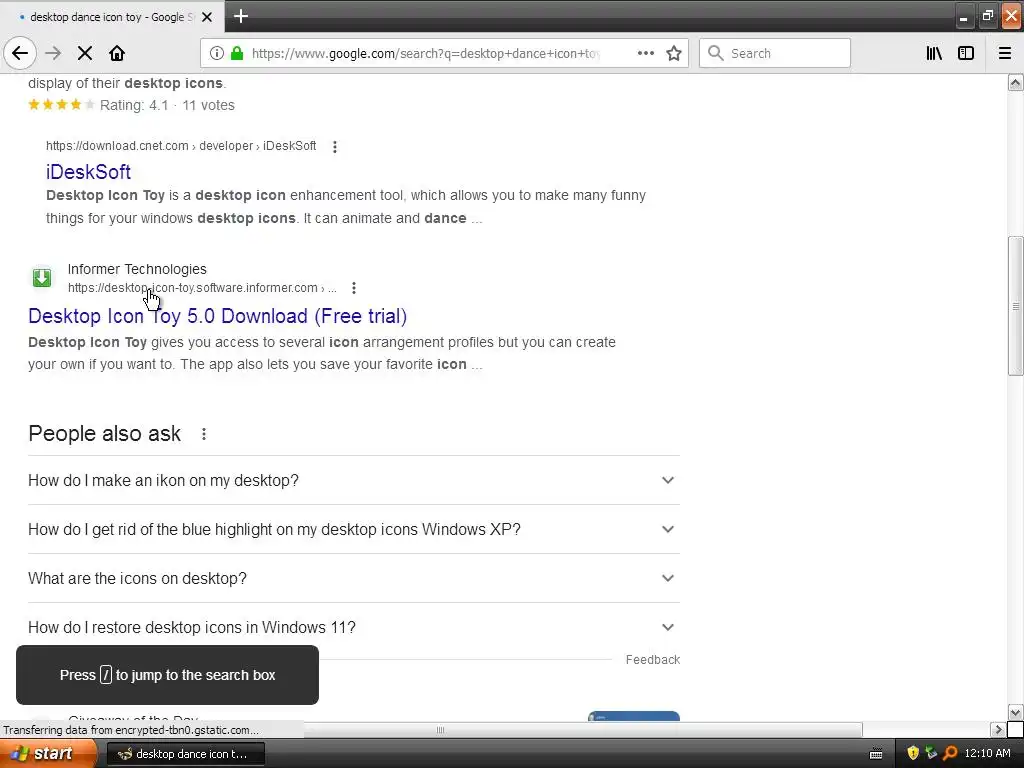Click the Informer Technologies site name
Screen dimensions: 1024x768
(x=137, y=269)
